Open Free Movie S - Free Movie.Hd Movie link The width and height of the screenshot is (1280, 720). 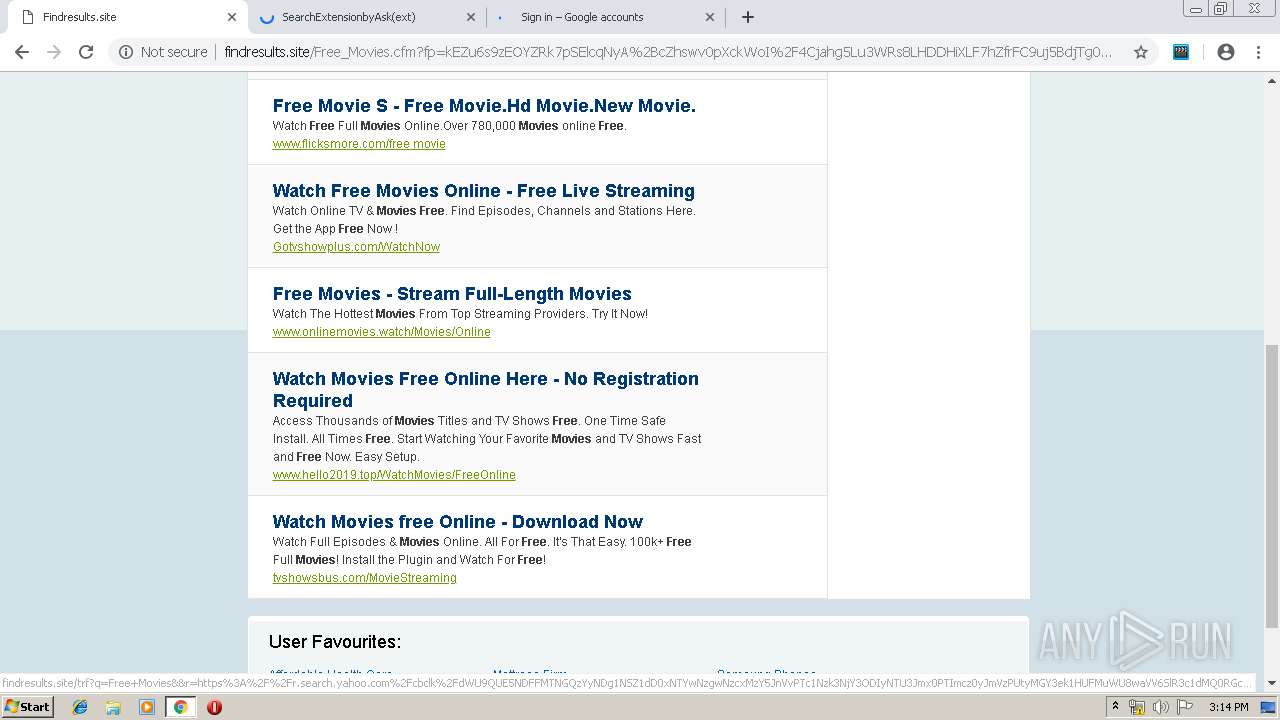484,106
